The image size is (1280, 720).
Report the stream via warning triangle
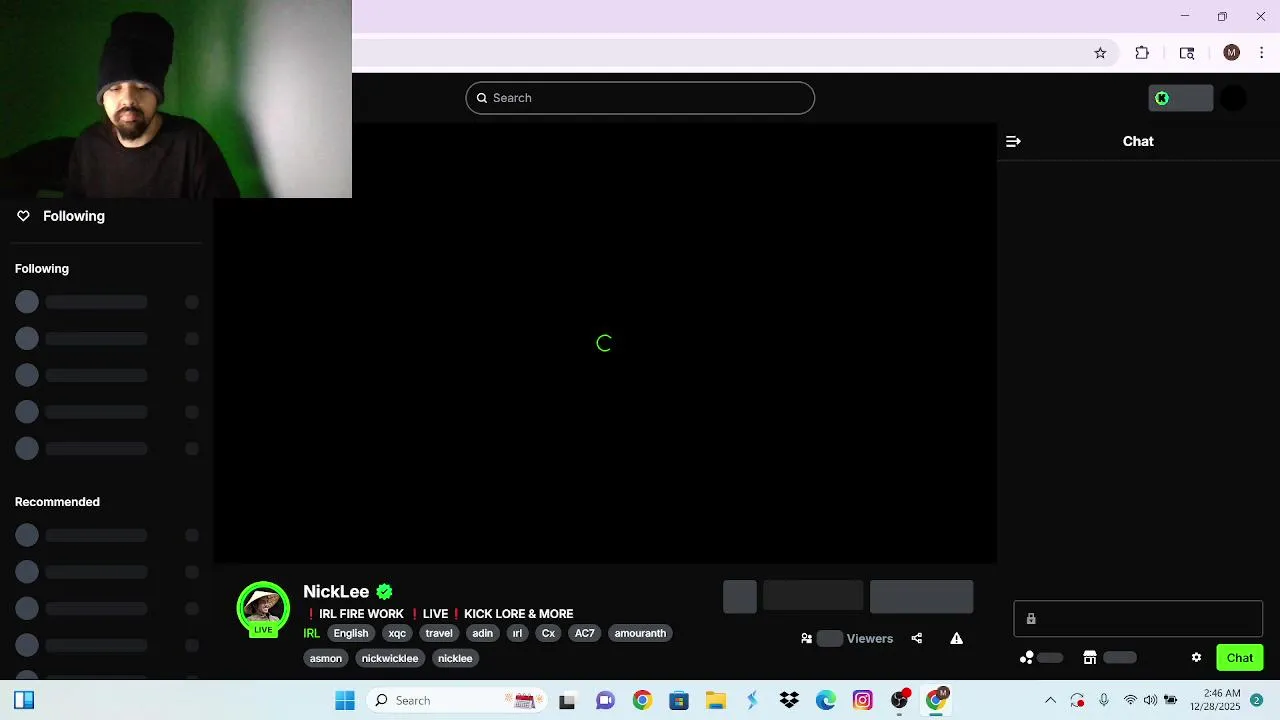956,638
